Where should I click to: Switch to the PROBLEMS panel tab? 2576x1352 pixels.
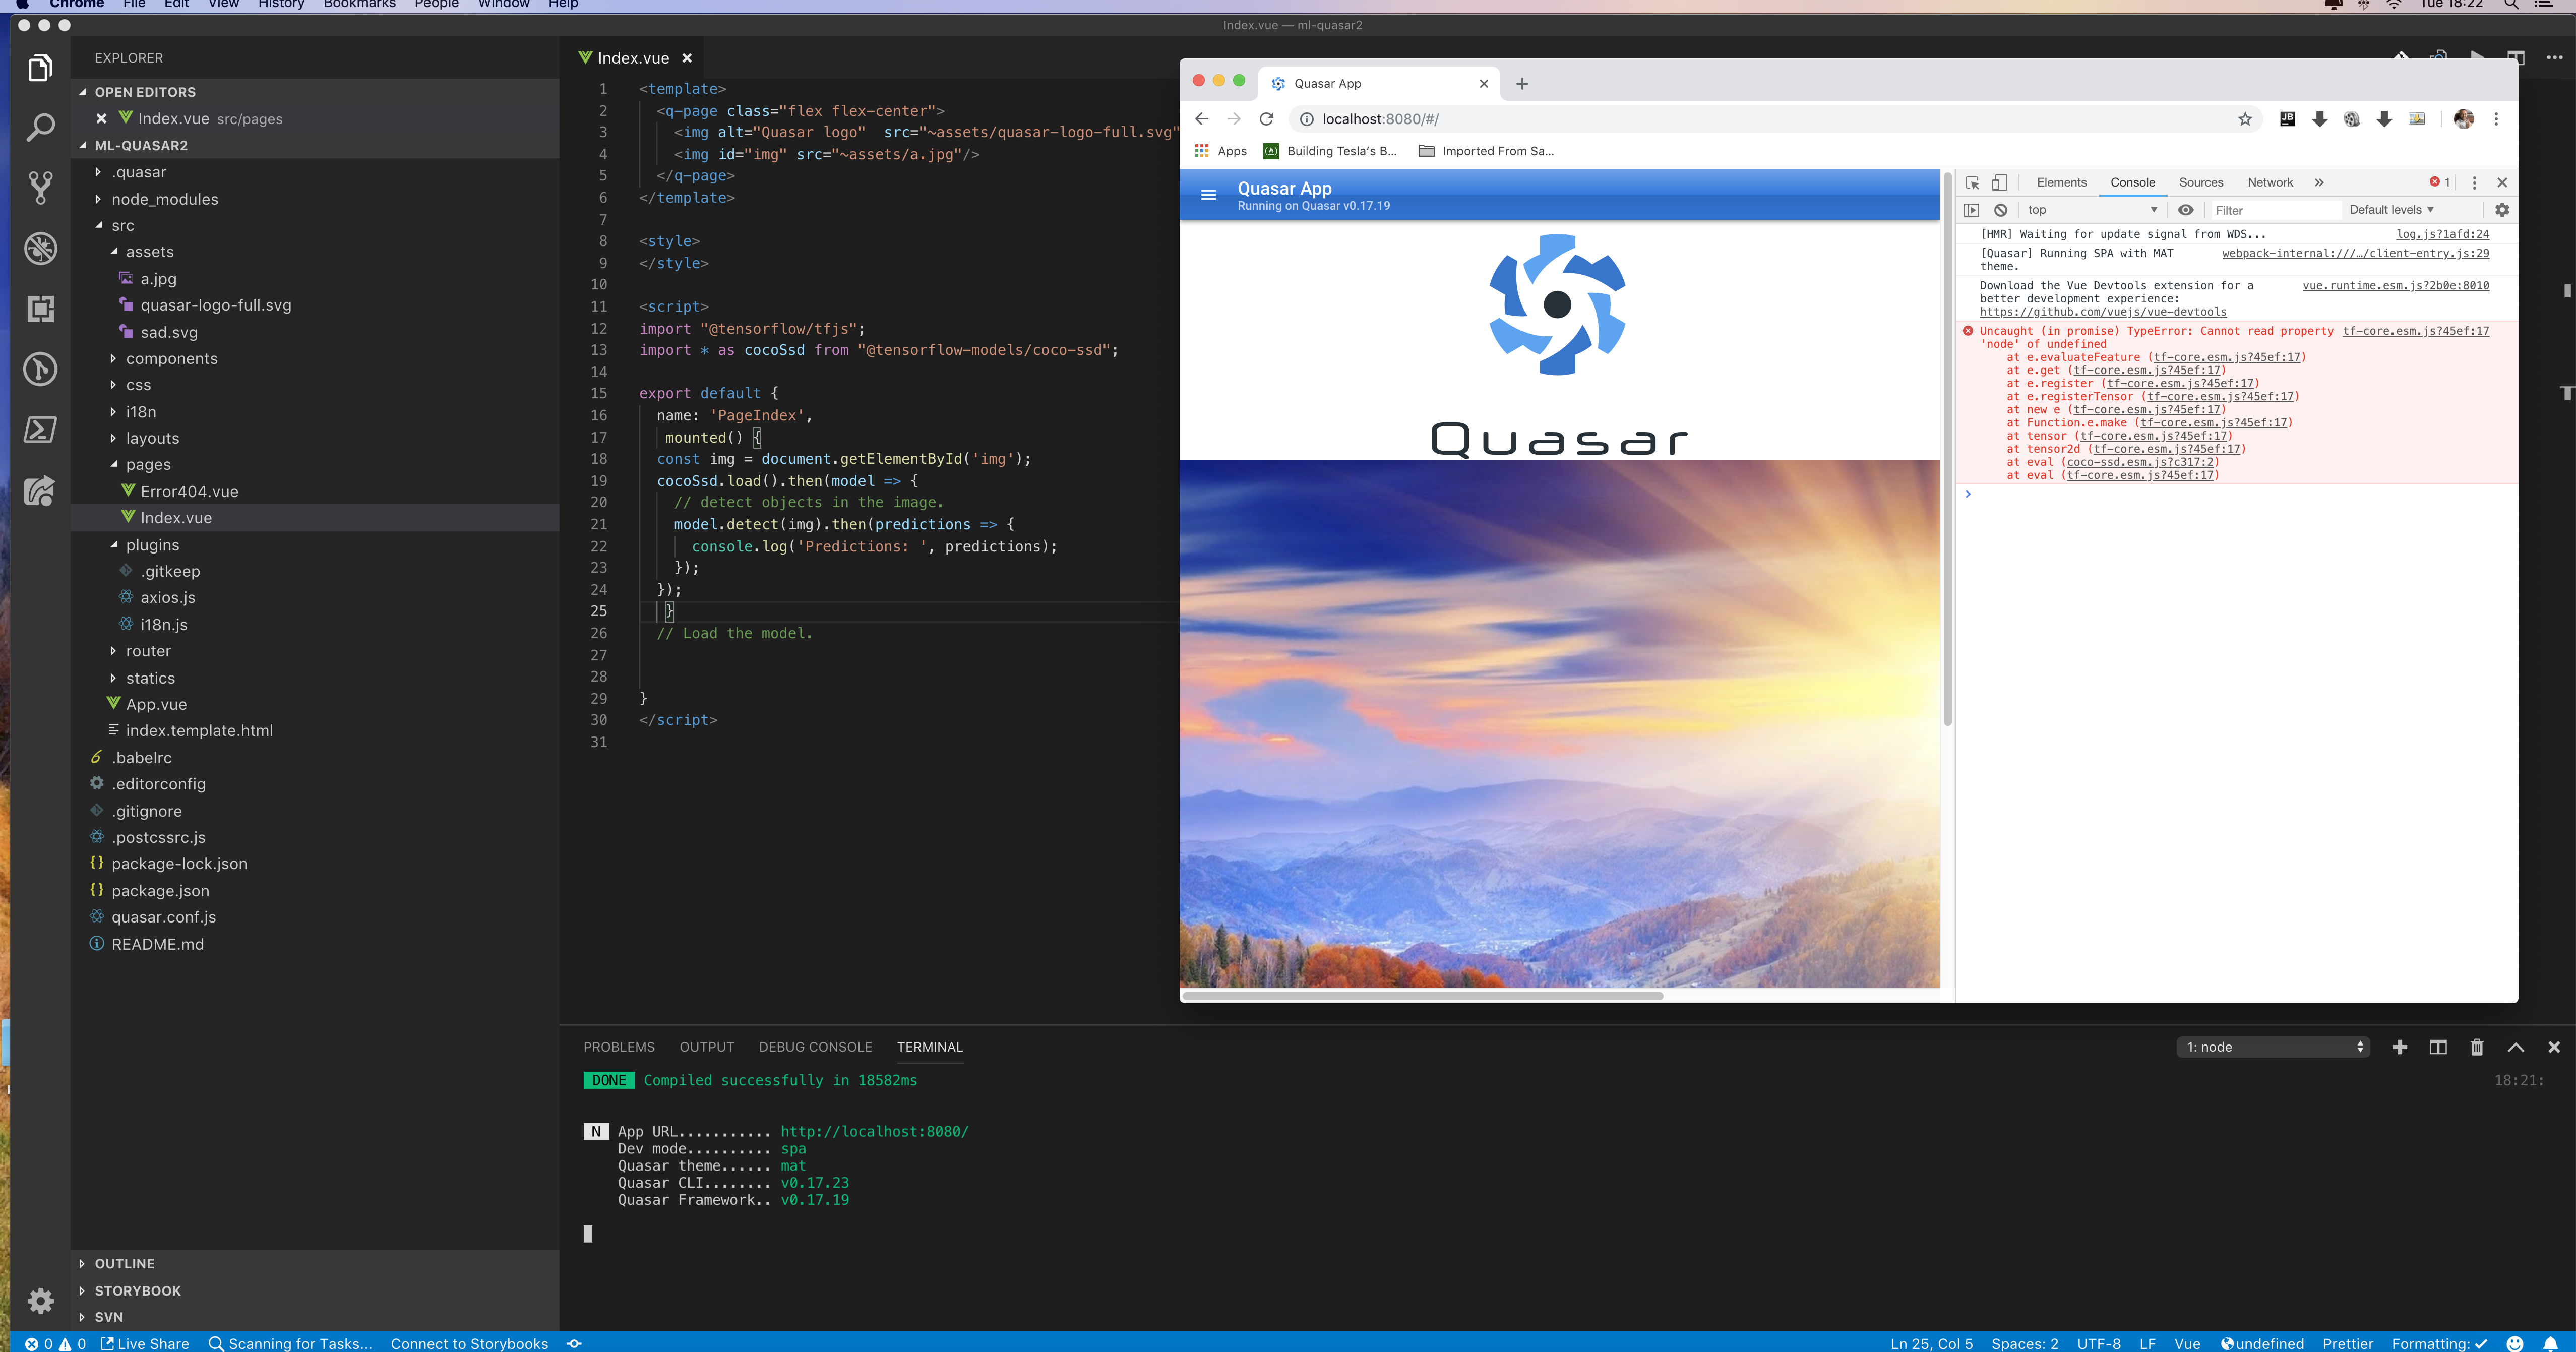(619, 1047)
